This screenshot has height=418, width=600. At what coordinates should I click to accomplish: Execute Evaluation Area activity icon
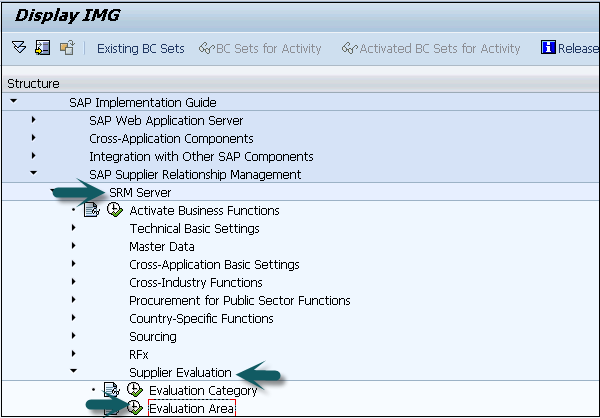click(x=134, y=408)
